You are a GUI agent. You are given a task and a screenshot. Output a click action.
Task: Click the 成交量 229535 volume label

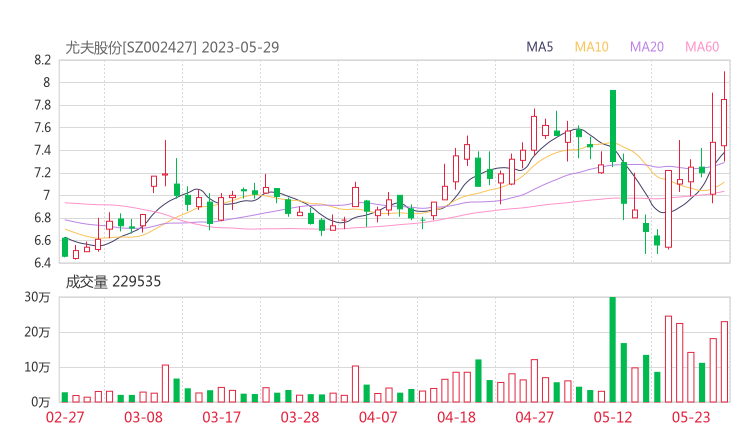[x=113, y=282]
